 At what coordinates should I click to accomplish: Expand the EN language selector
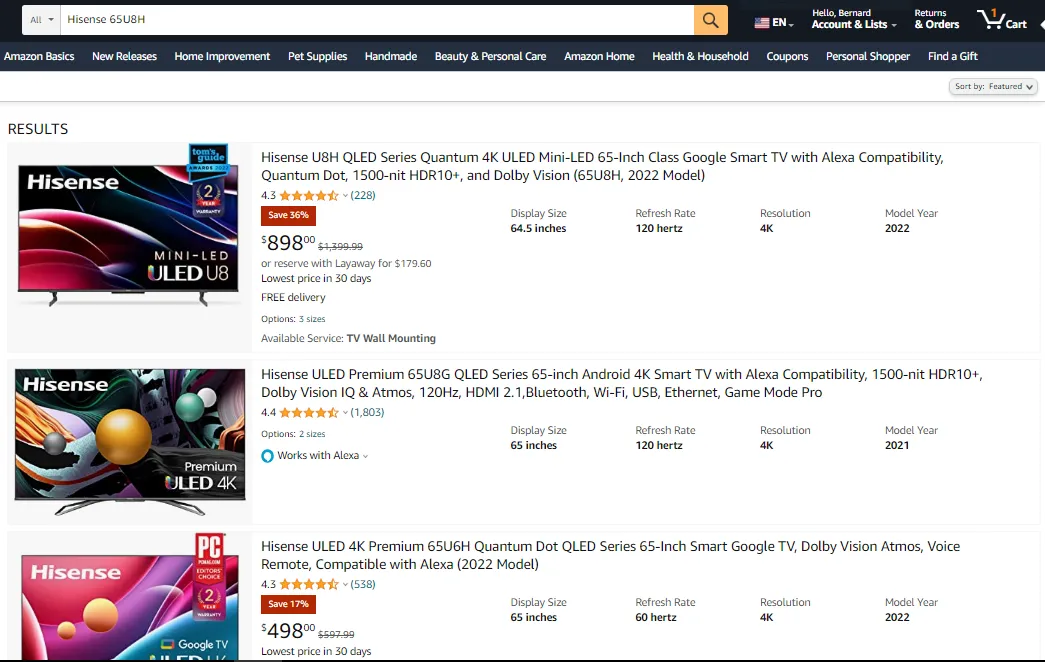pos(782,23)
